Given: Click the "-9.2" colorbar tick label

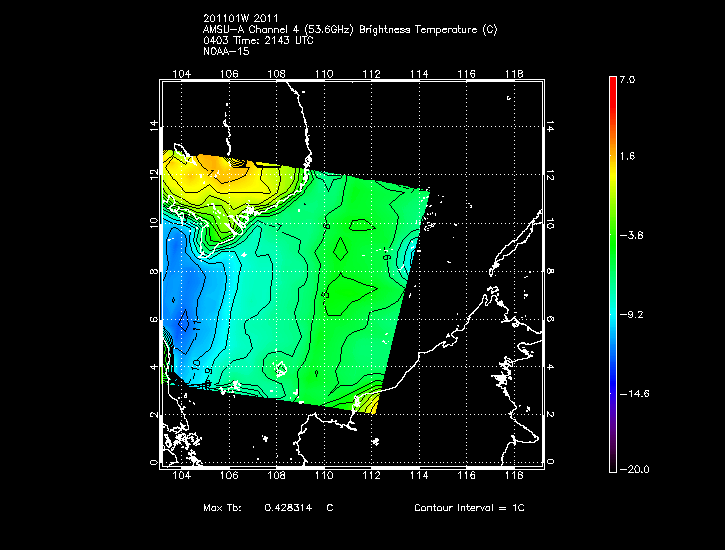Looking at the screenshot, I should (x=631, y=315).
